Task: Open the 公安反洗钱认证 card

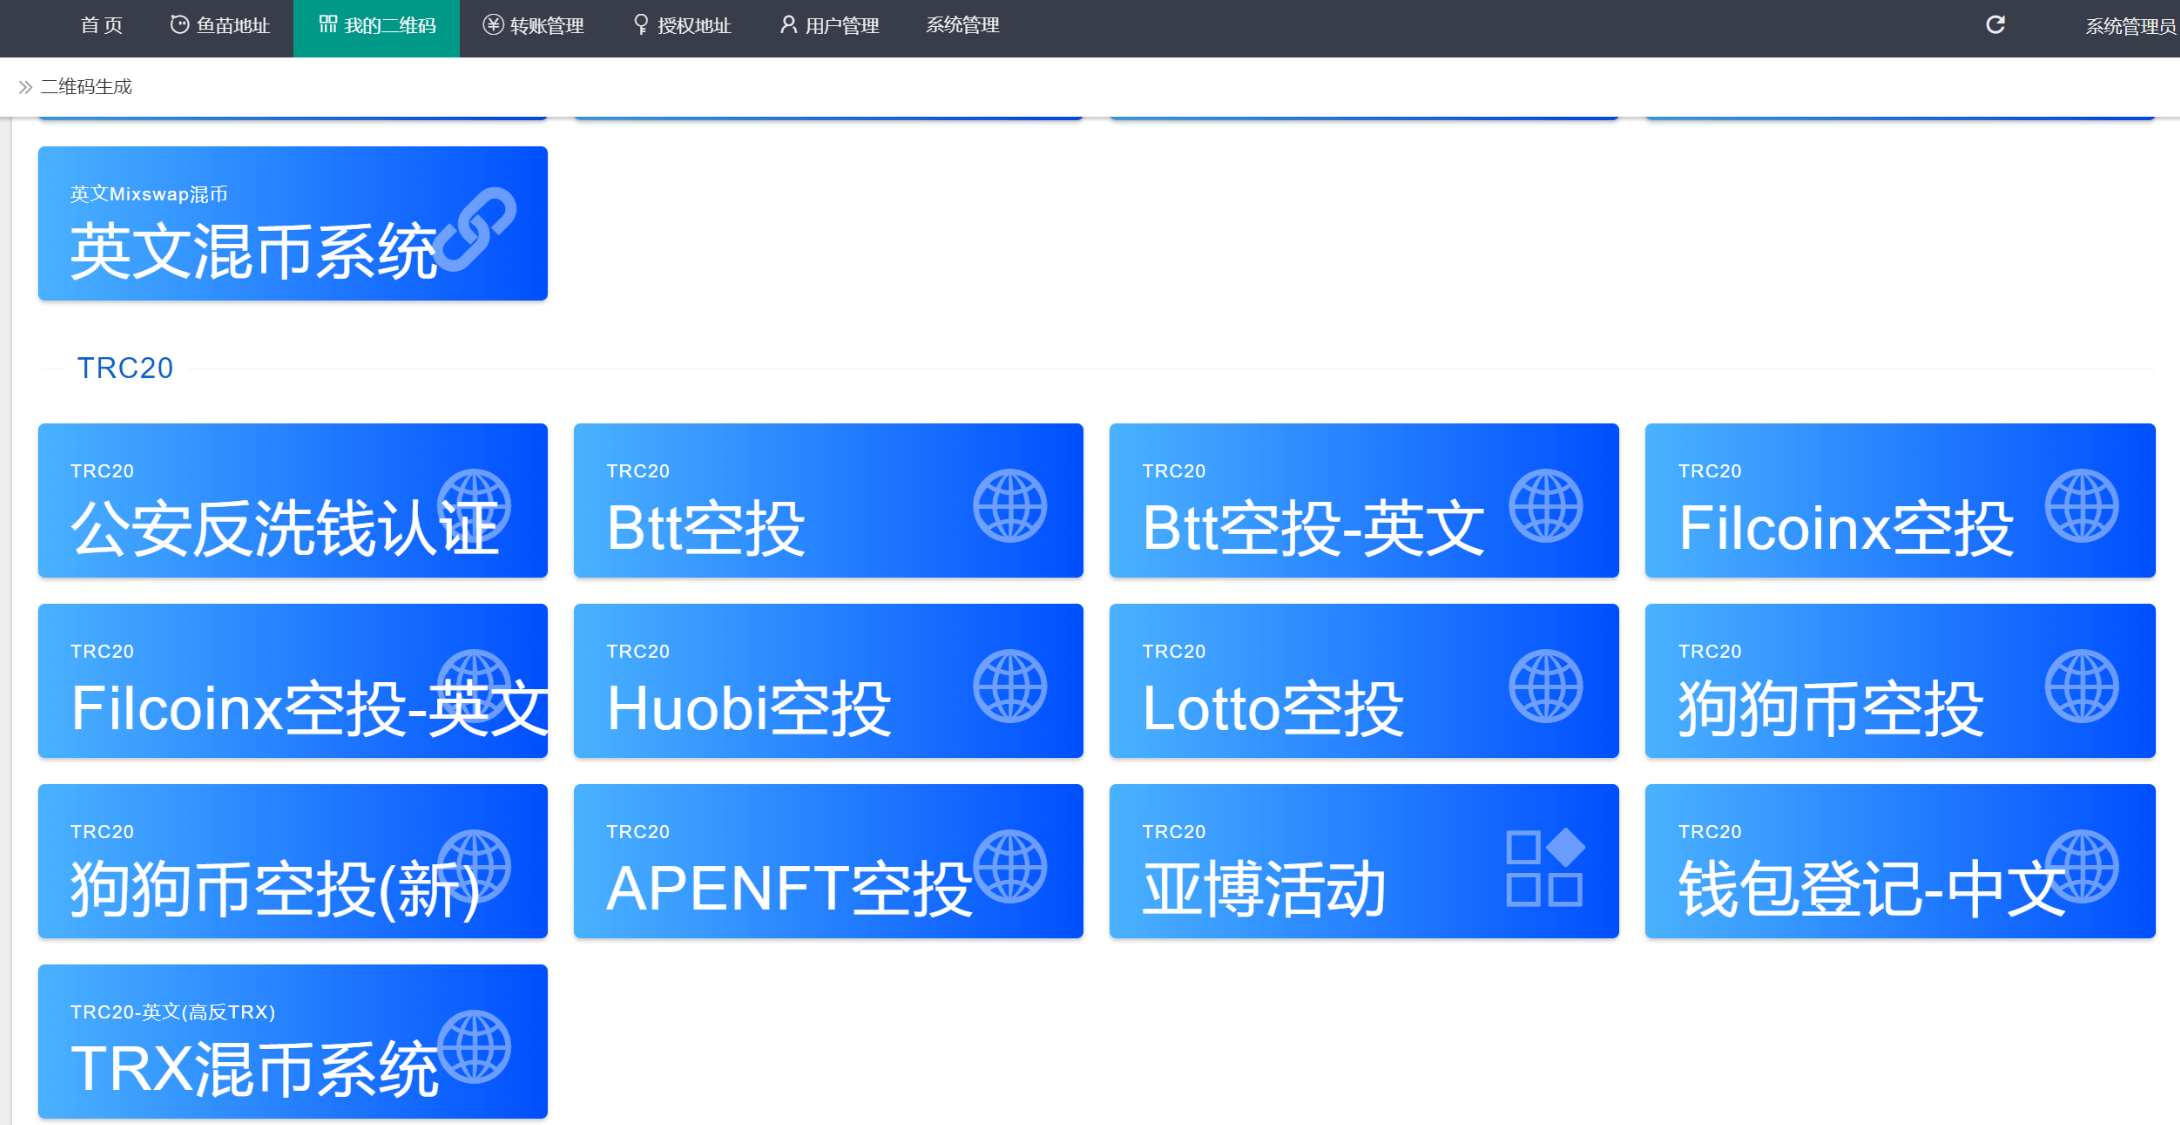Action: [x=293, y=500]
